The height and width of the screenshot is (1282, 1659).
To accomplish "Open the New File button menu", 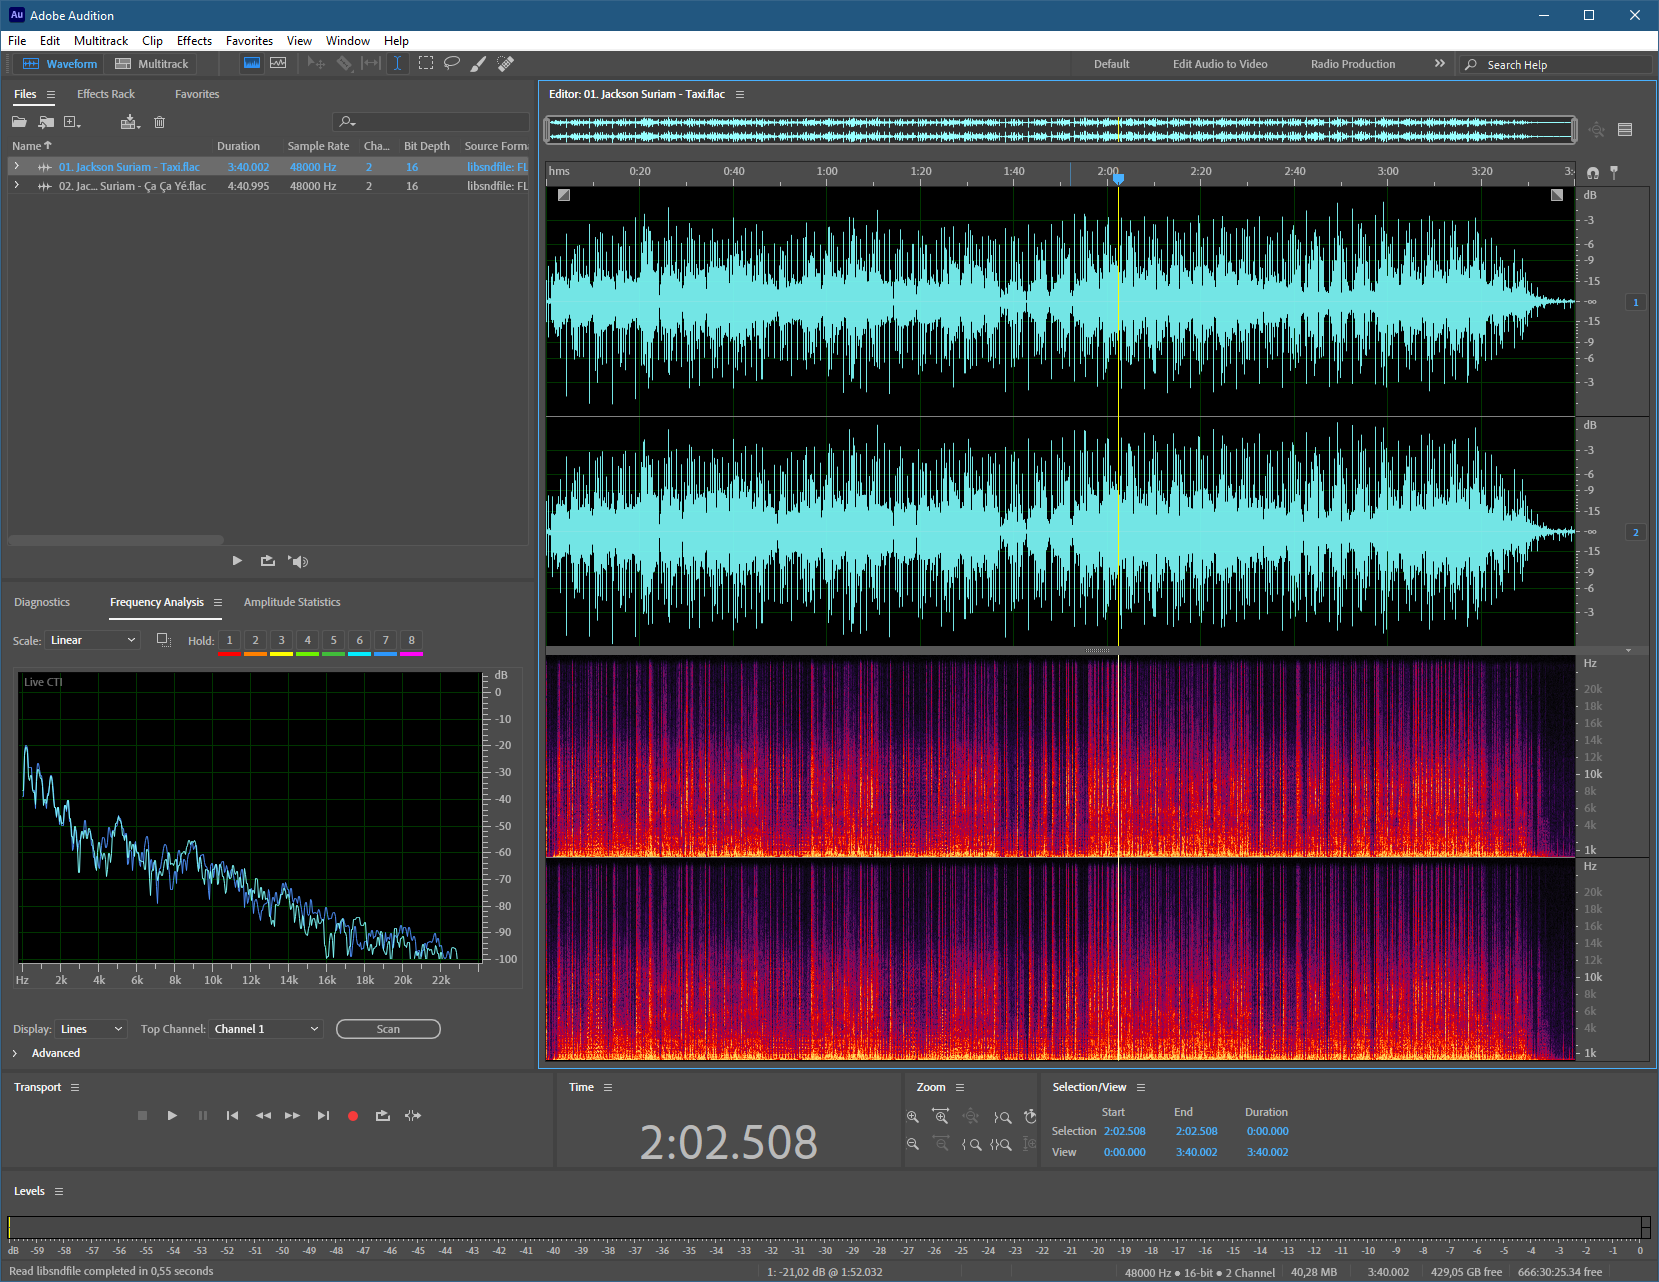I will [72, 122].
